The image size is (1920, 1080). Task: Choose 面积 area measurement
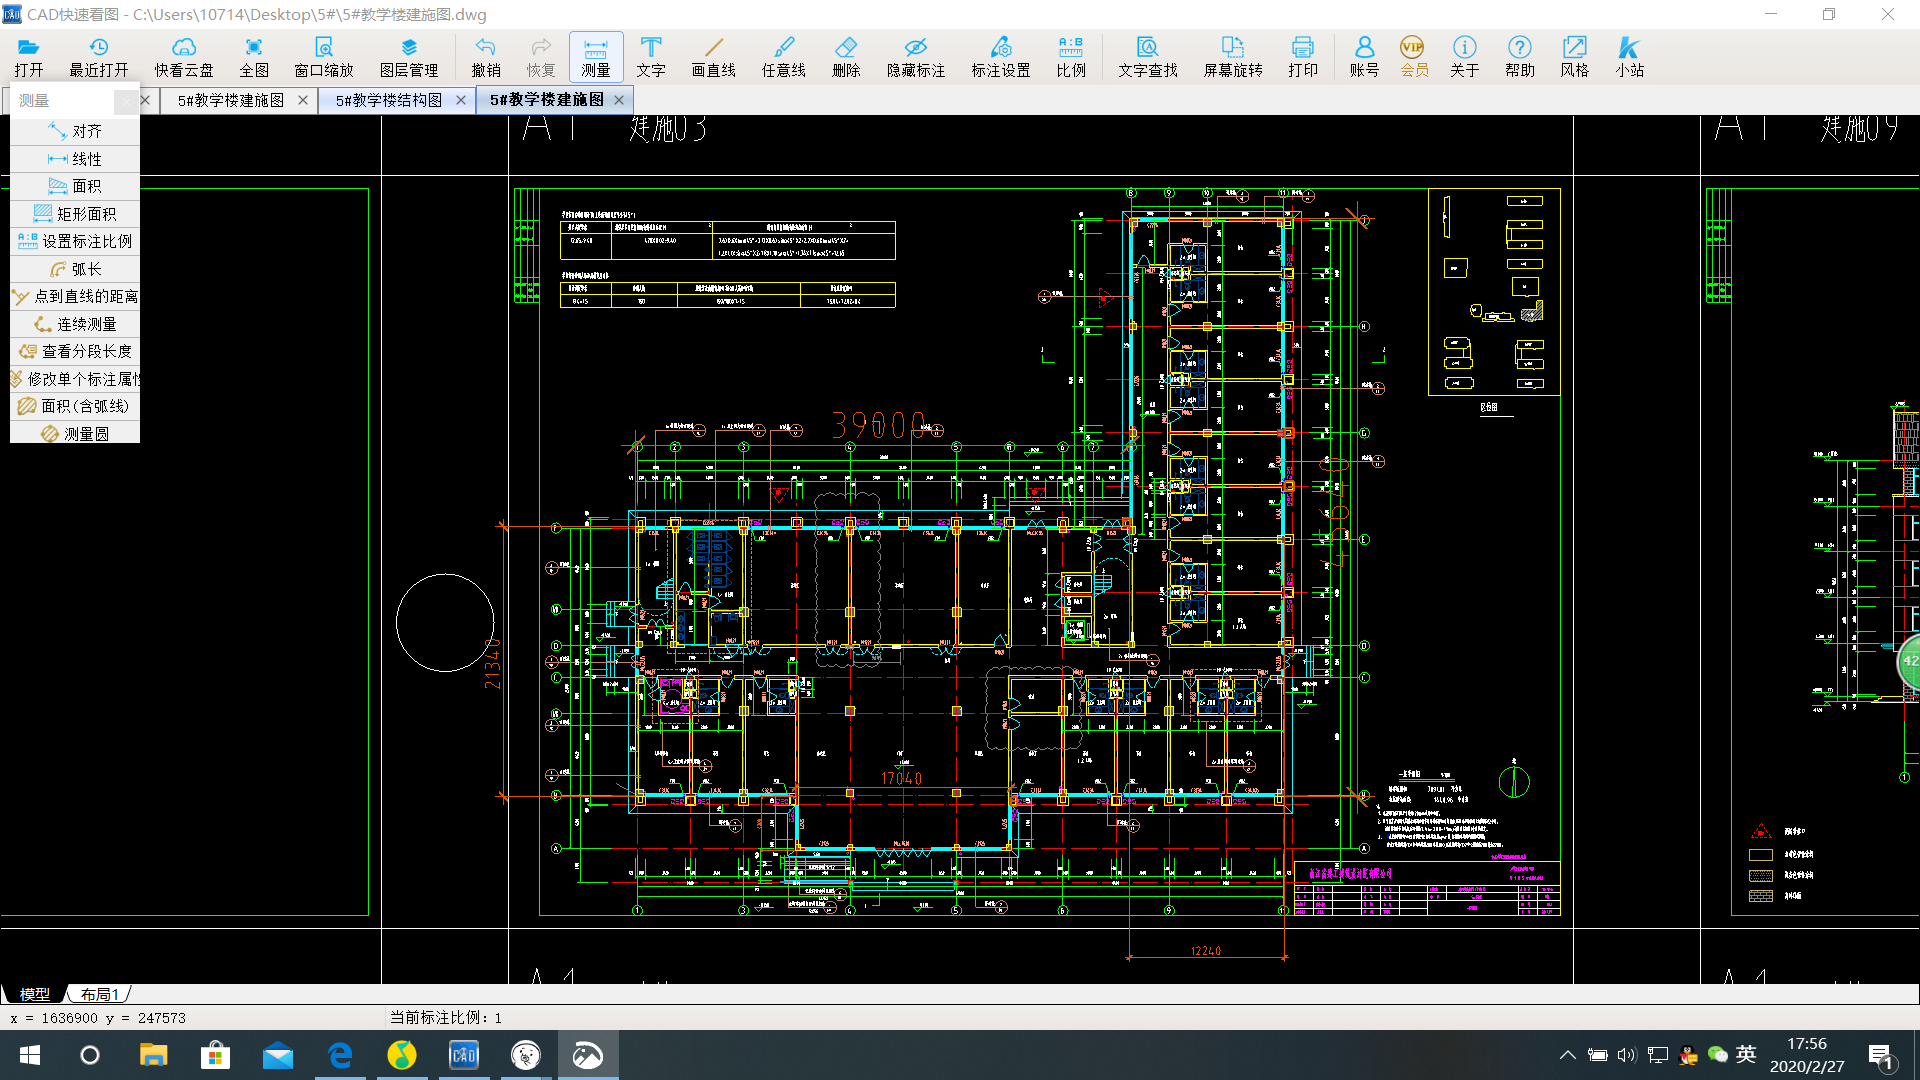click(75, 186)
